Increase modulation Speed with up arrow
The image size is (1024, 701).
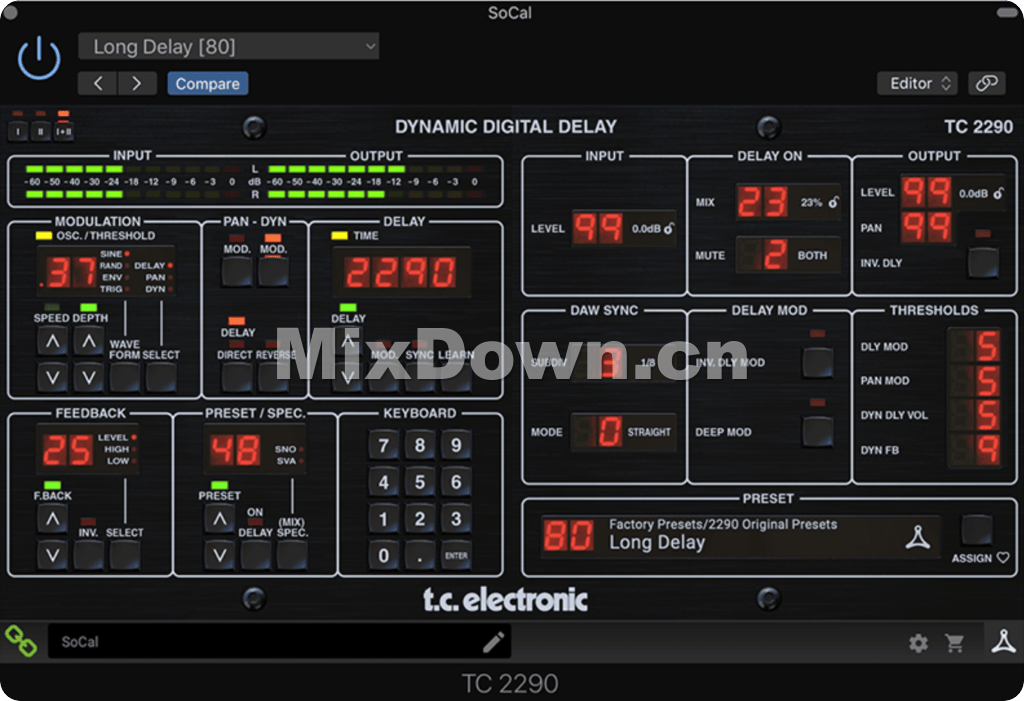coord(52,341)
